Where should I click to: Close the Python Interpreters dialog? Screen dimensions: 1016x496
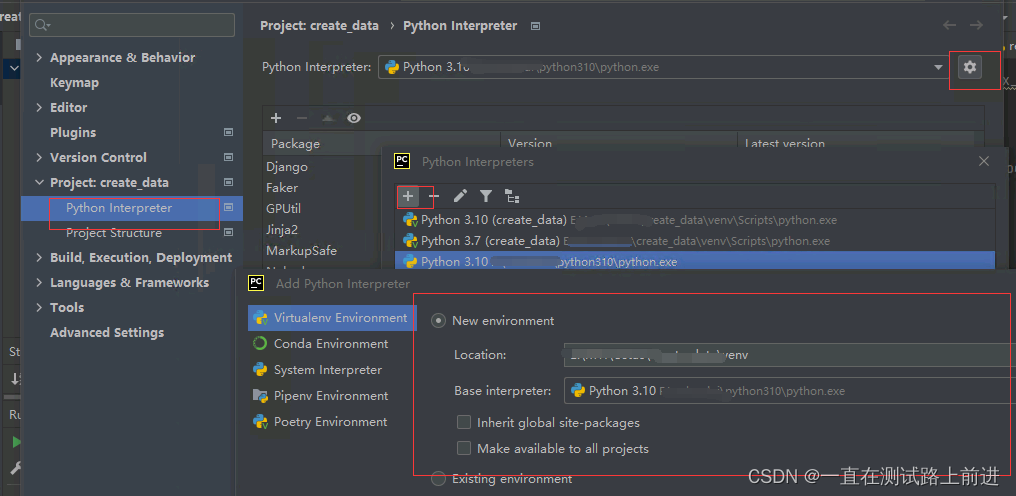pyautogui.click(x=984, y=161)
